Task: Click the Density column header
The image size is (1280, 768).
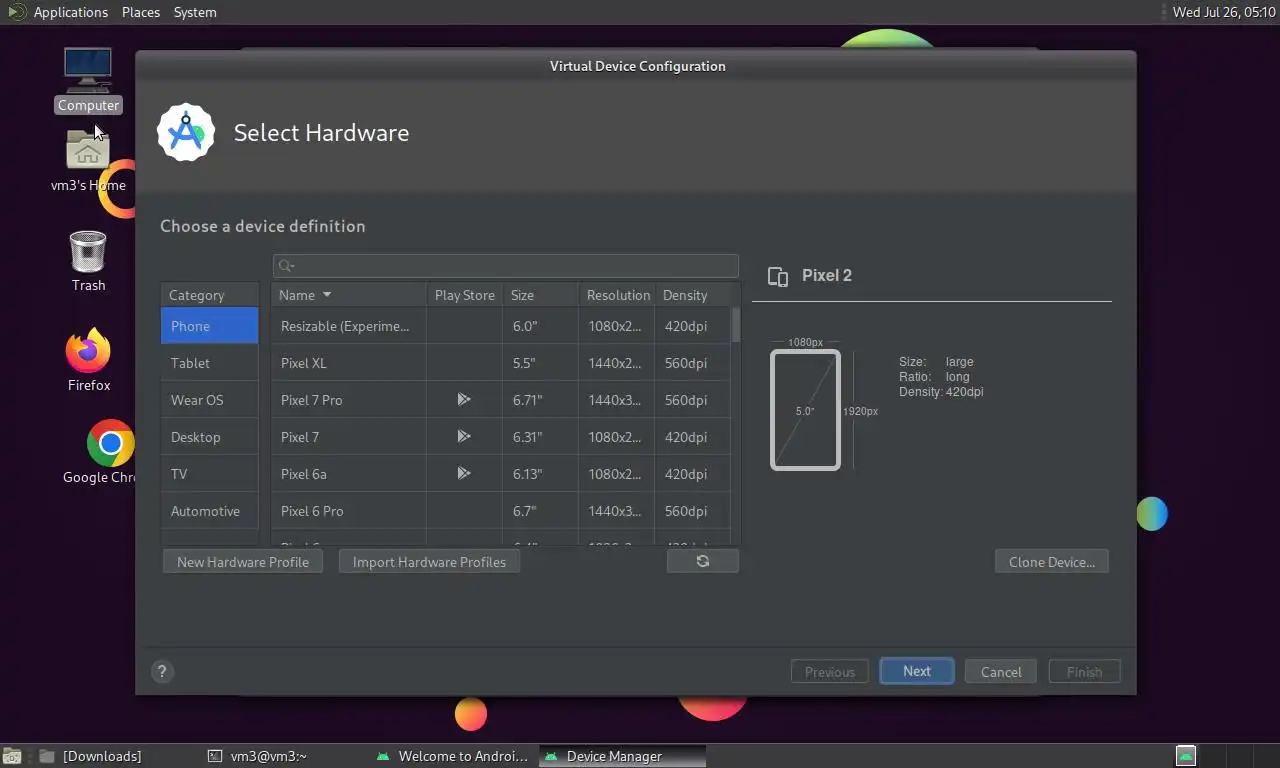Action: pyautogui.click(x=692, y=295)
